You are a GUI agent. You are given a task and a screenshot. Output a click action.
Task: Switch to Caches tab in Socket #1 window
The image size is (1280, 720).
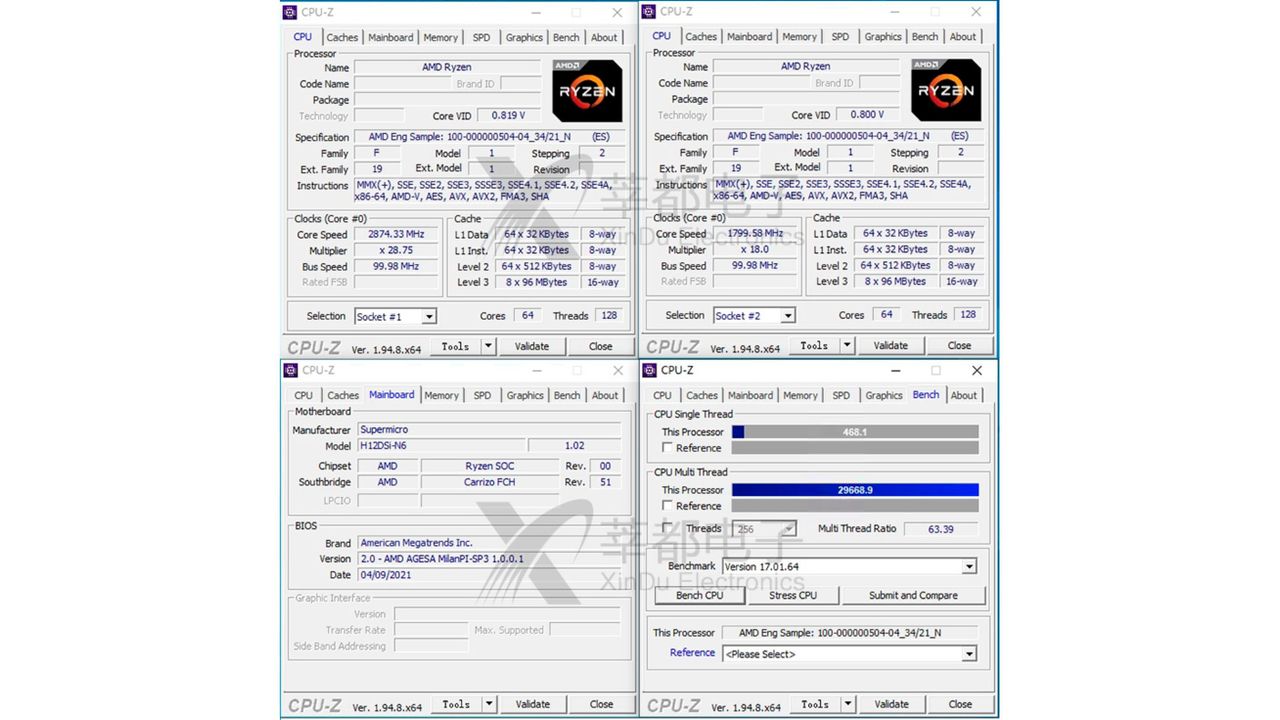(342, 37)
